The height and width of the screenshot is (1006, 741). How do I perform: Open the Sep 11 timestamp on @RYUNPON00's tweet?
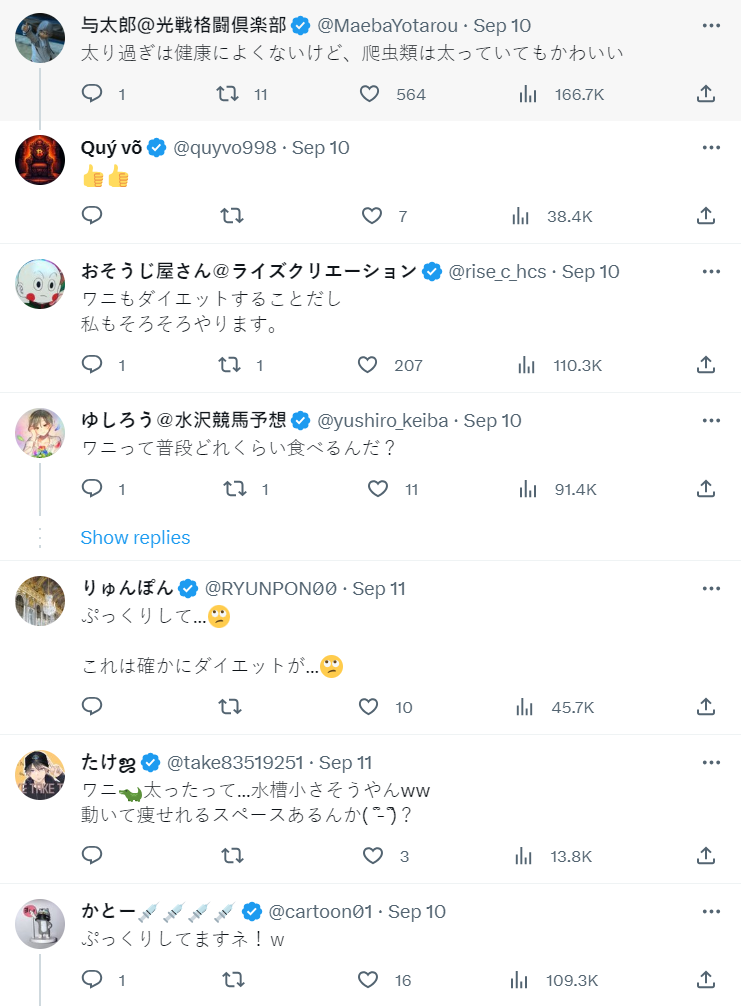point(379,589)
